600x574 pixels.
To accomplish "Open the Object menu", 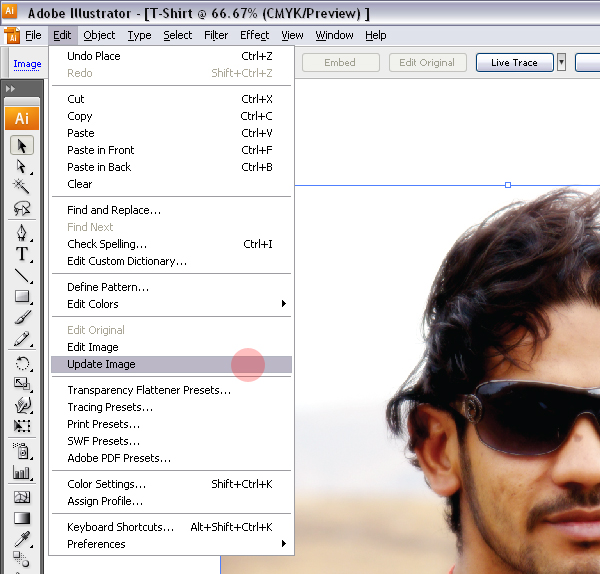I will (99, 35).
